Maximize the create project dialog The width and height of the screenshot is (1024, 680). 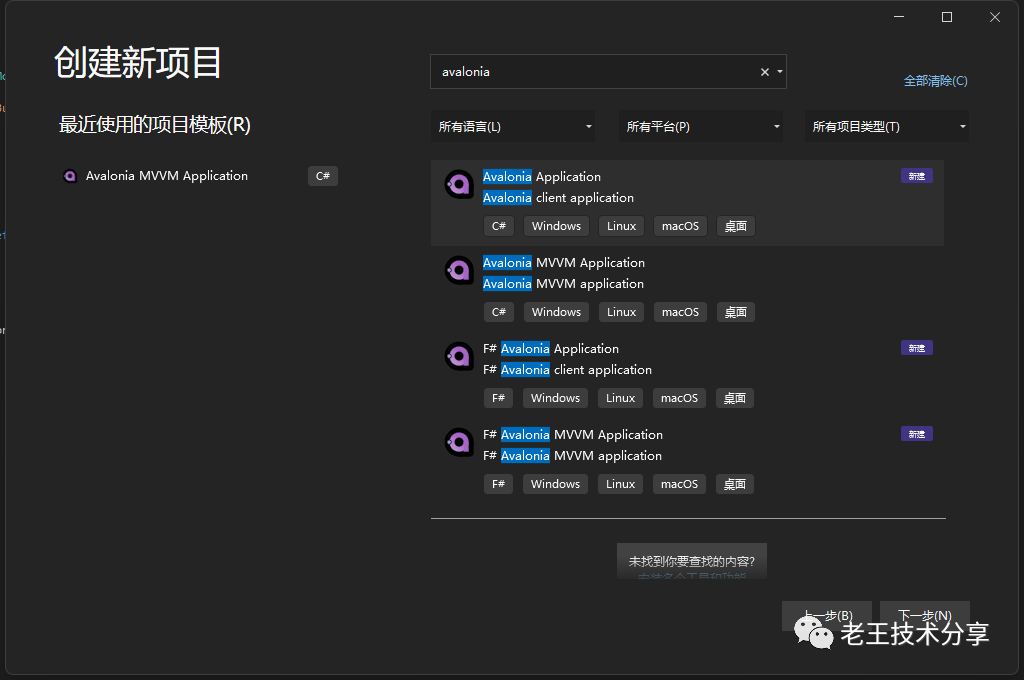[947, 17]
